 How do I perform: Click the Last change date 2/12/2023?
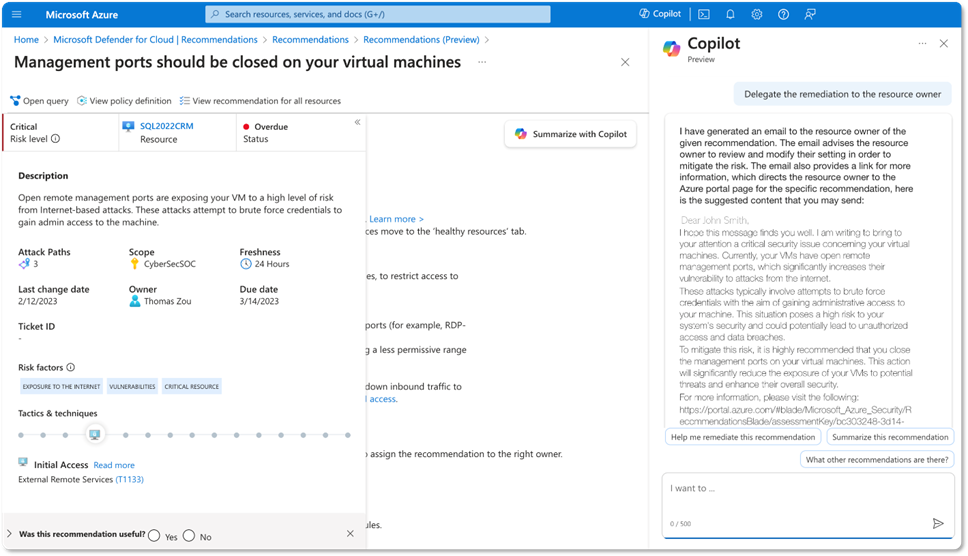click(x=38, y=301)
